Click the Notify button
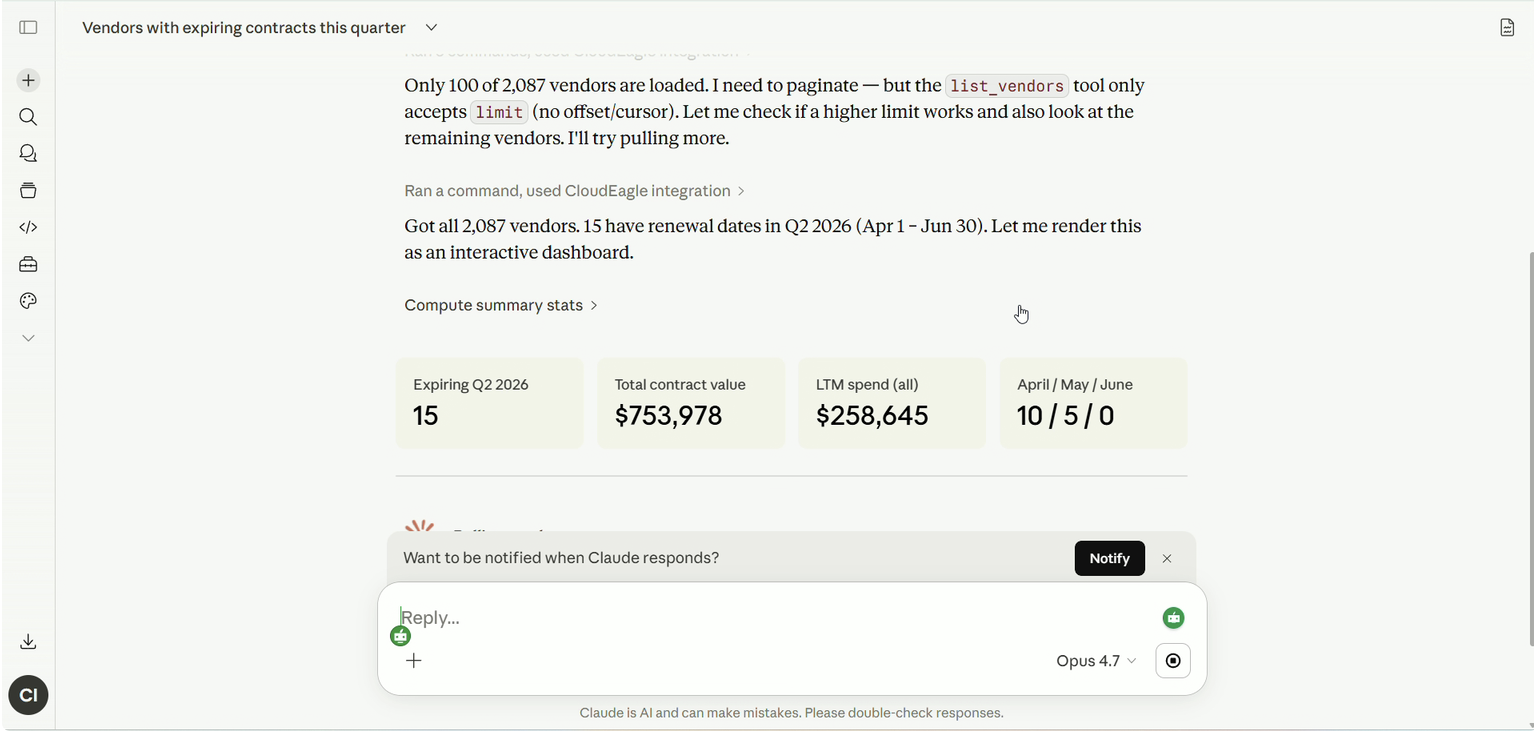Image resolution: width=1534 pixels, height=734 pixels. pyautogui.click(x=1109, y=558)
